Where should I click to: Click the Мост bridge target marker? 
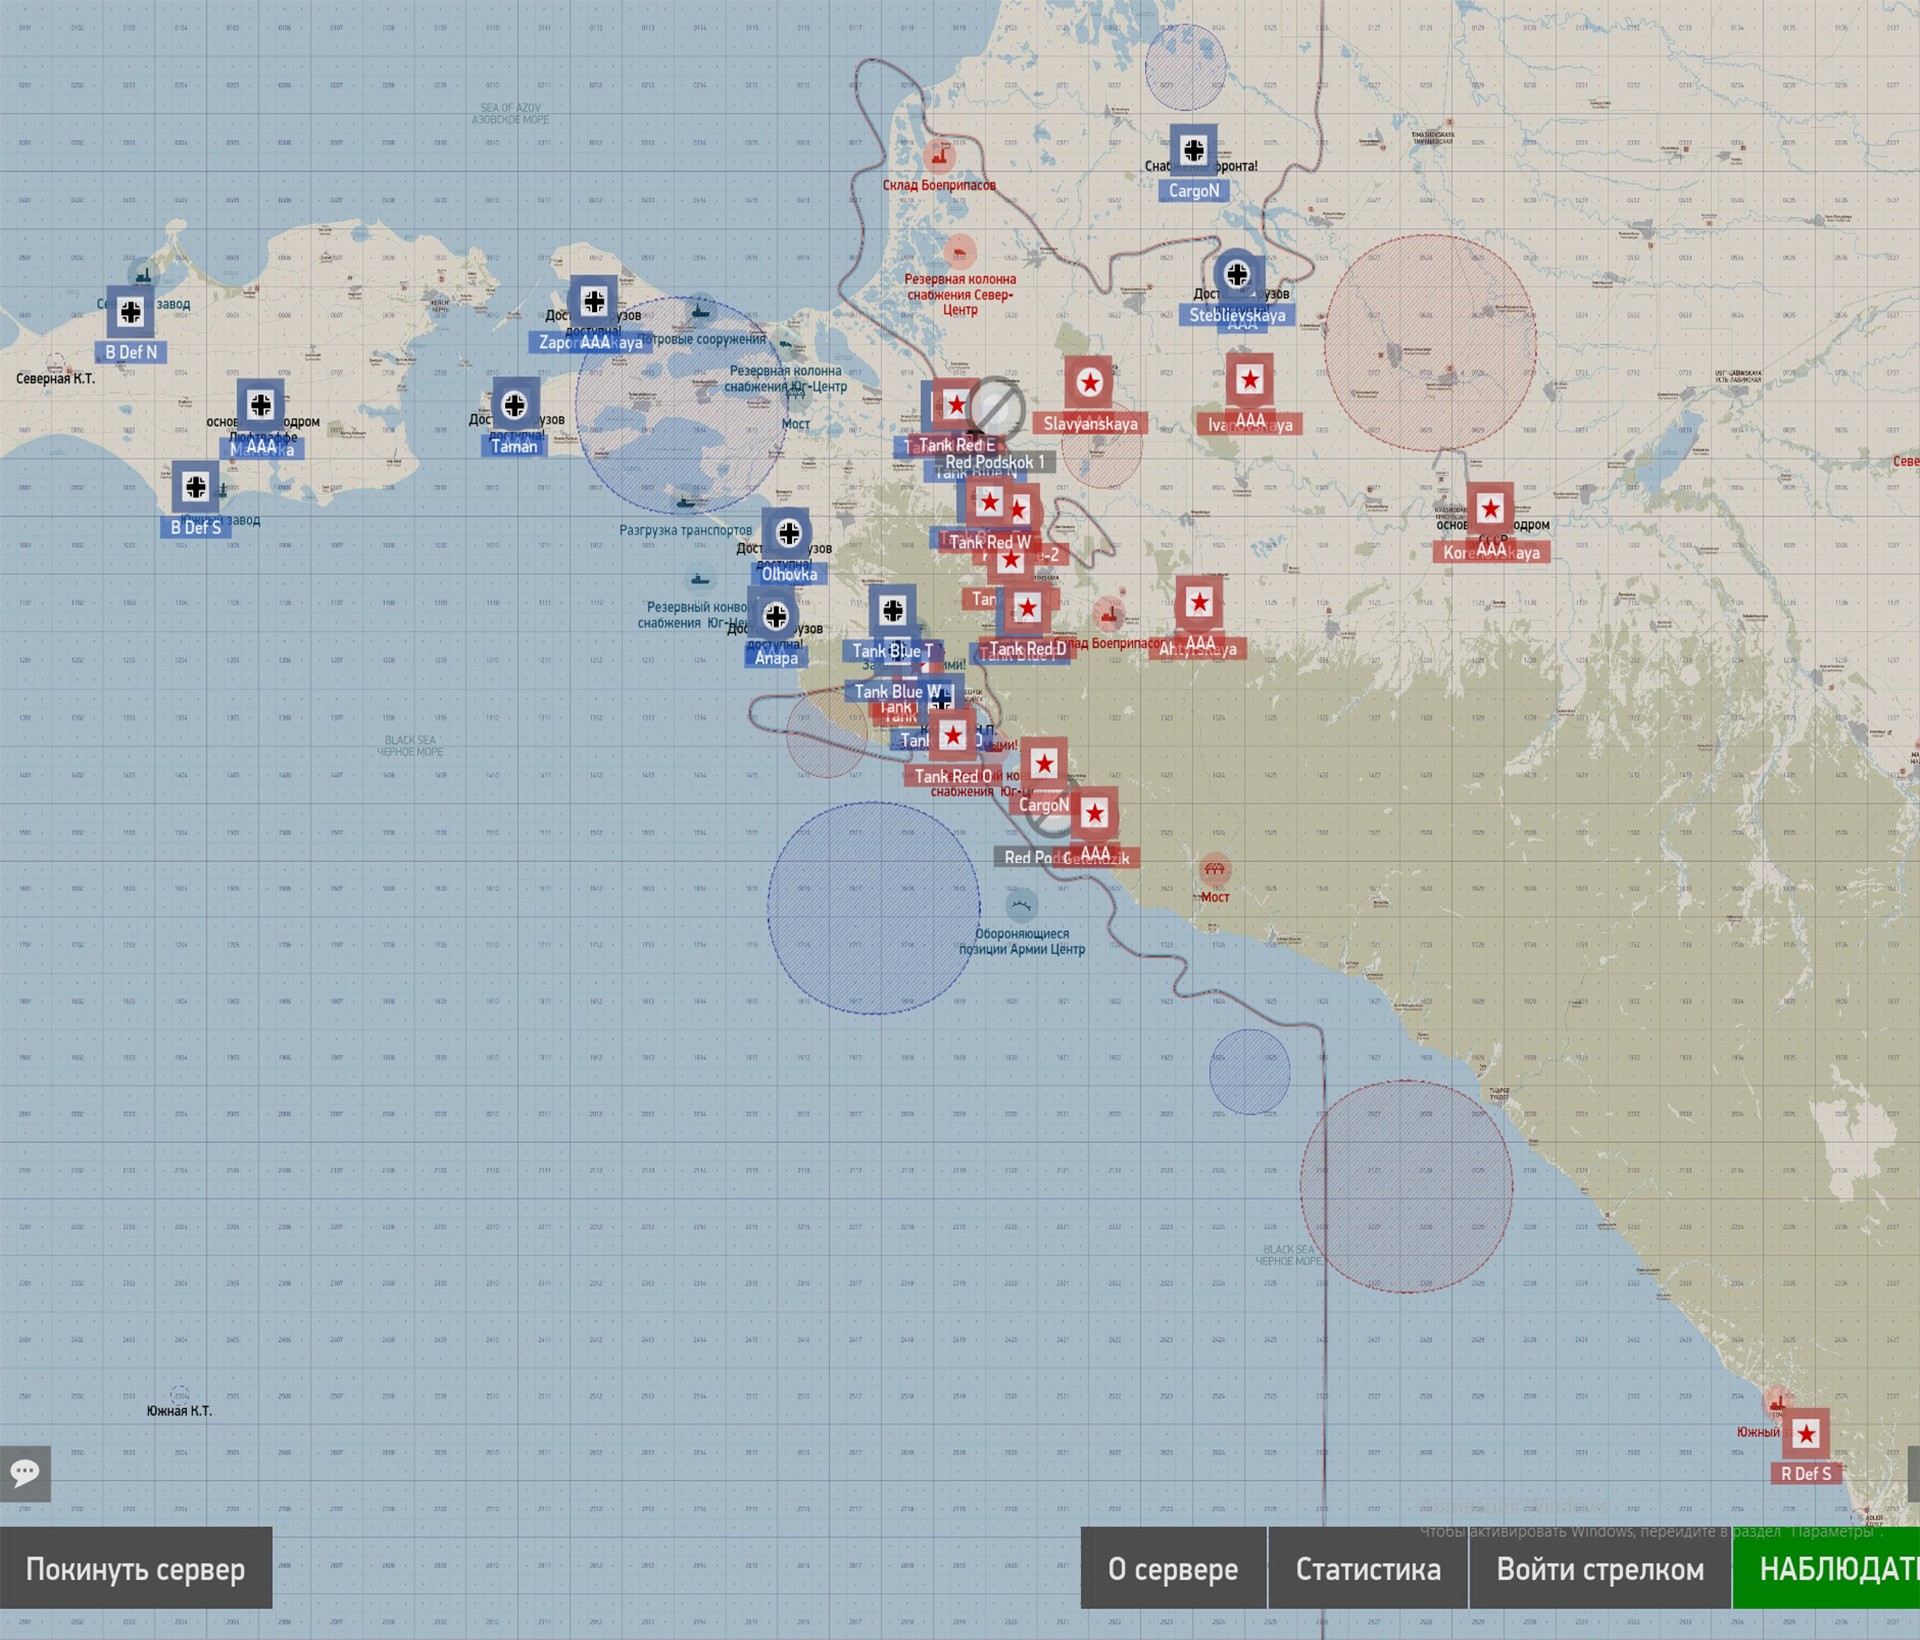click(x=1215, y=869)
